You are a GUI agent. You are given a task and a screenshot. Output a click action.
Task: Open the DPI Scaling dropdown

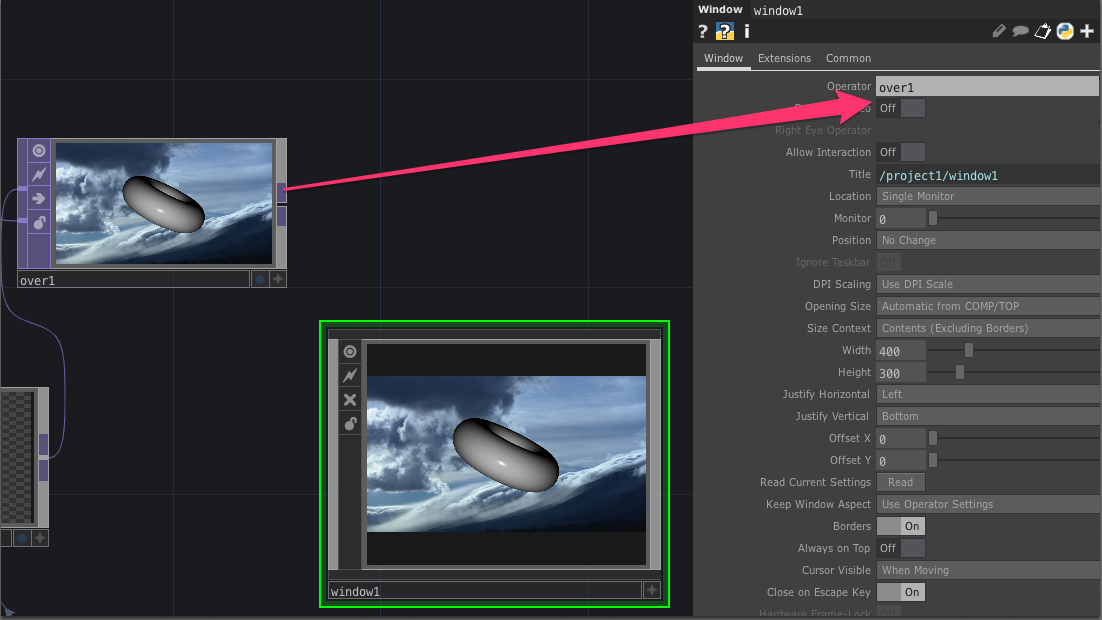point(987,284)
